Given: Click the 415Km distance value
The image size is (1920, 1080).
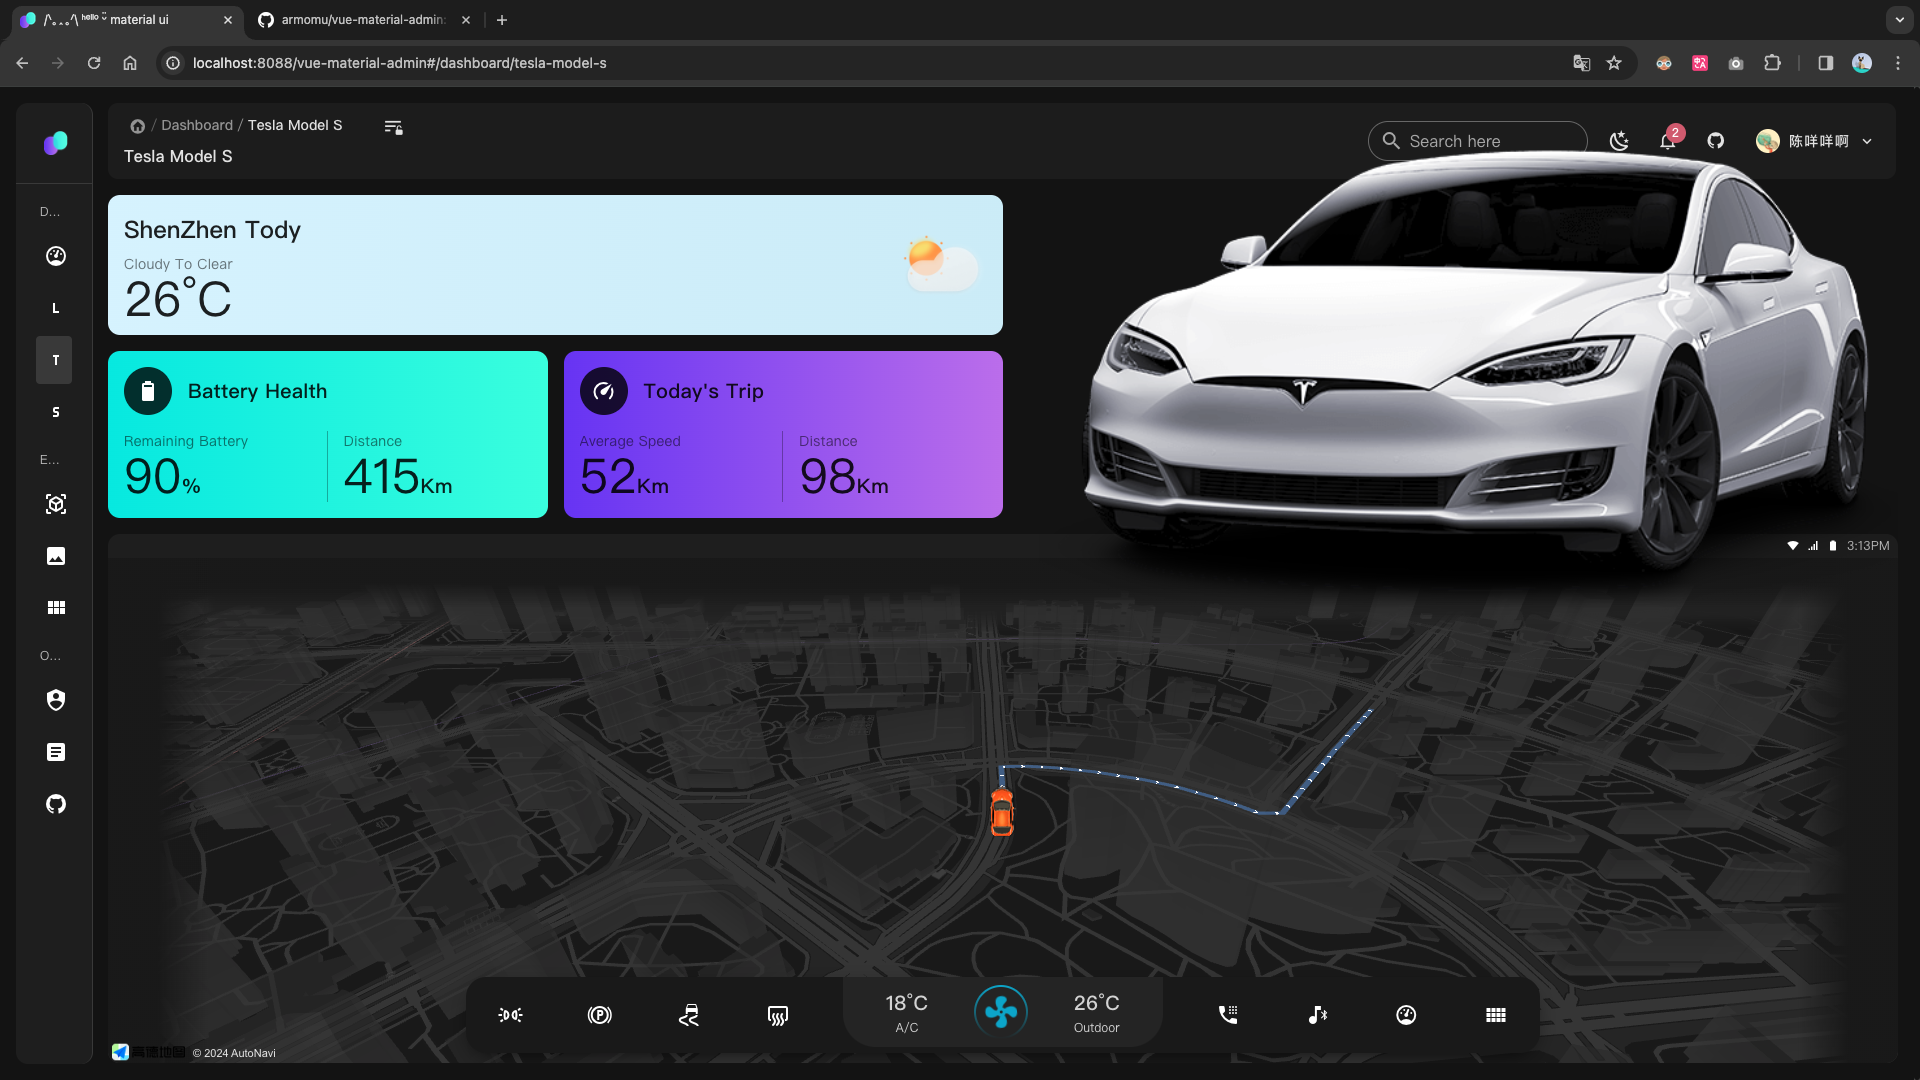Looking at the screenshot, I should 398,477.
